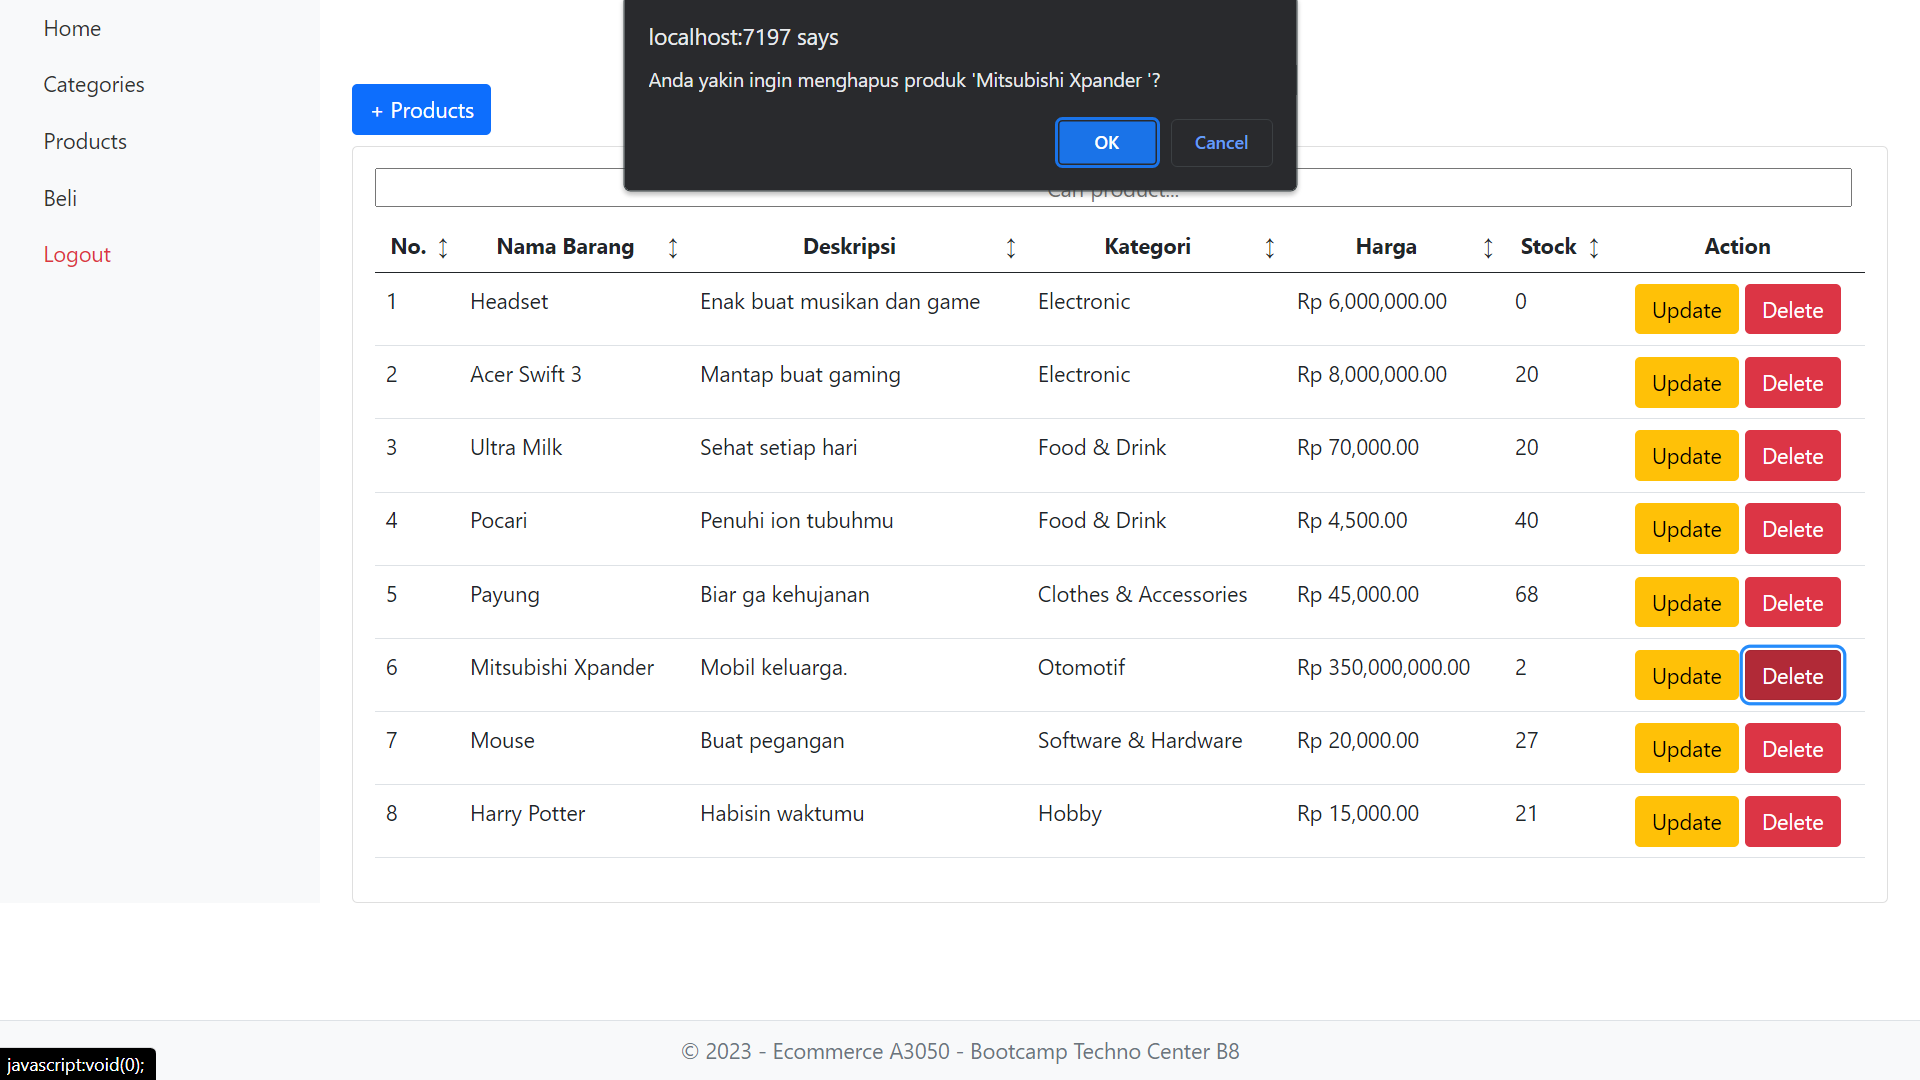1920x1080 pixels.
Task: Confirm deletion by pressing OK
Action: coord(1107,143)
